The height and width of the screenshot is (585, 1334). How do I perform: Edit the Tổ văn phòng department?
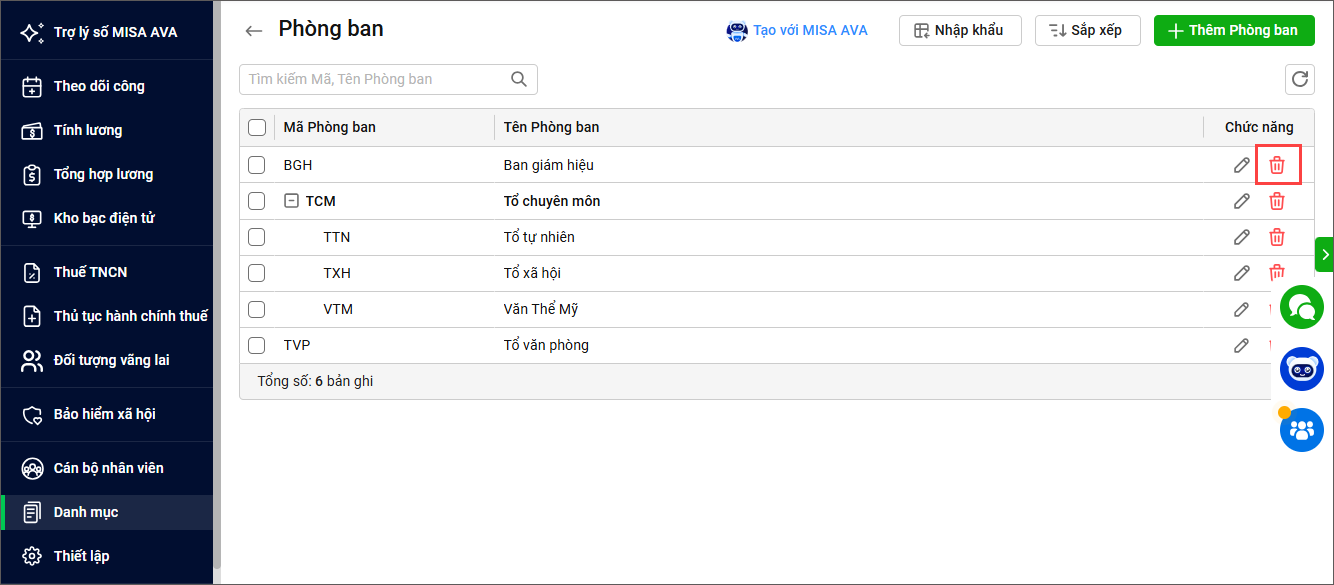[1241, 345]
